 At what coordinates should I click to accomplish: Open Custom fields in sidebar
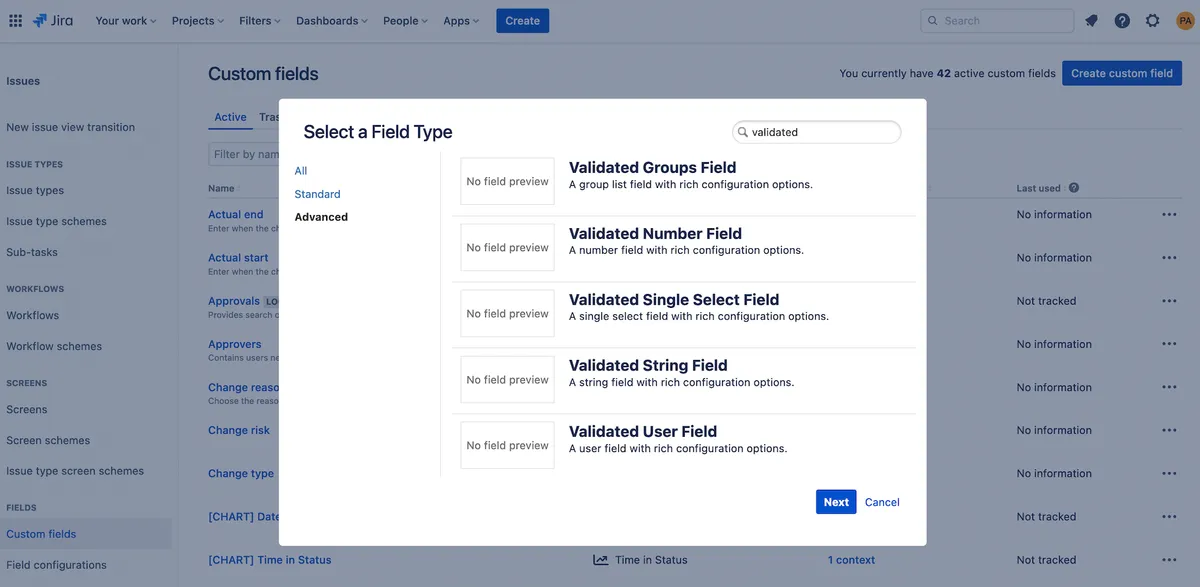[x=41, y=534]
